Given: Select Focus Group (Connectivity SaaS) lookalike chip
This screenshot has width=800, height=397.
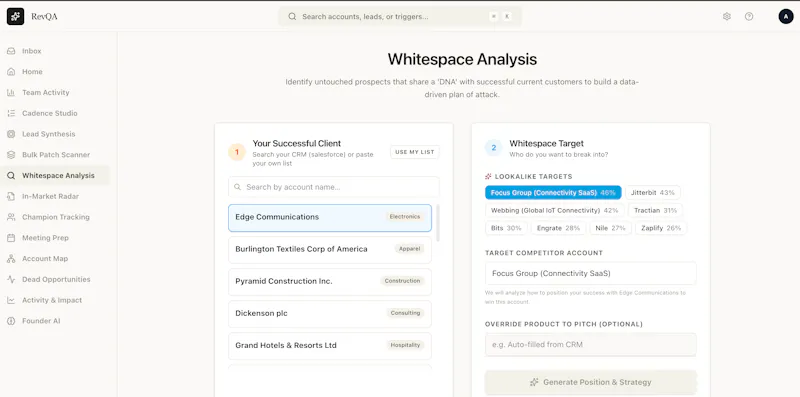Looking at the screenshot, I should click(x=553, y=192).
